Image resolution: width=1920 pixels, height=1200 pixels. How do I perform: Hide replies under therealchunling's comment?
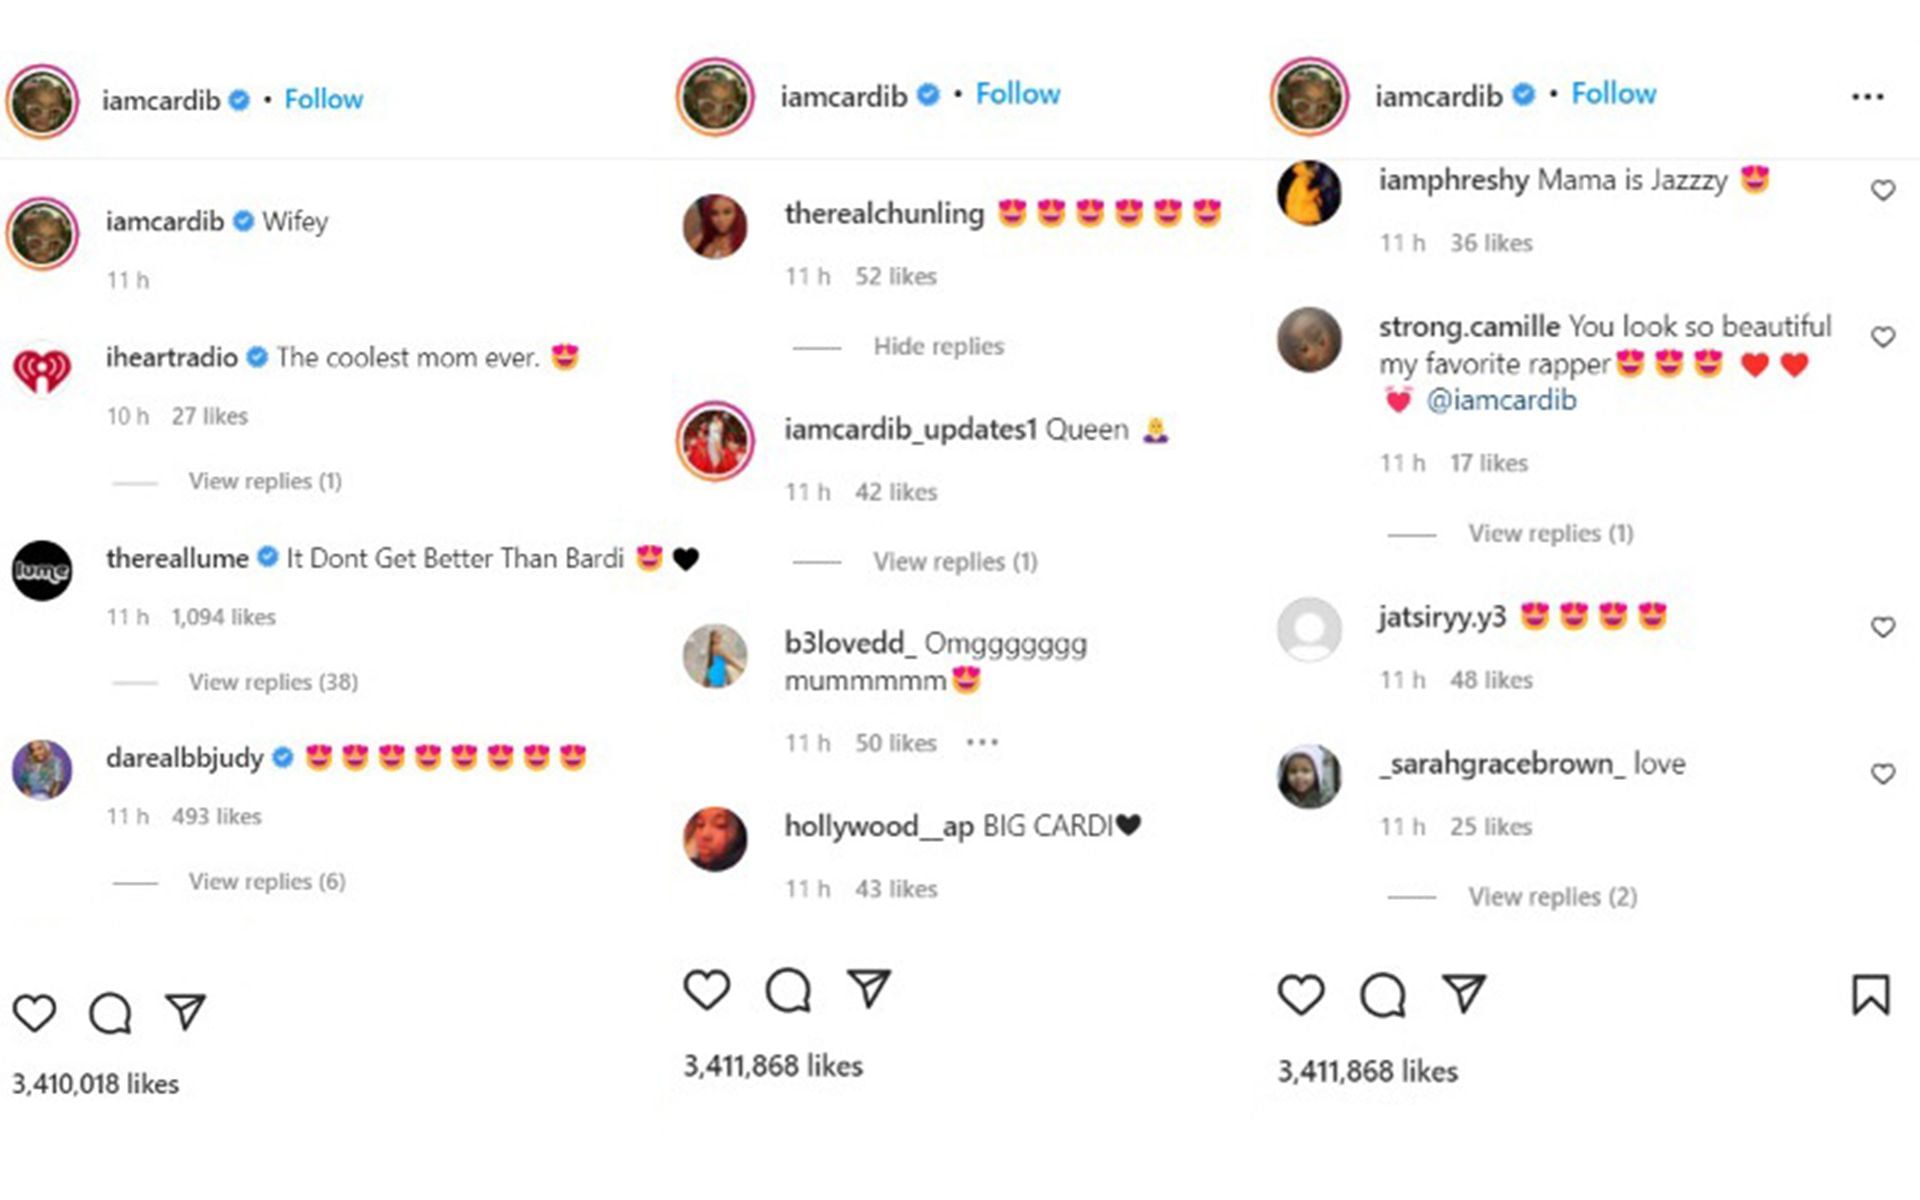(x=938, y=346)
